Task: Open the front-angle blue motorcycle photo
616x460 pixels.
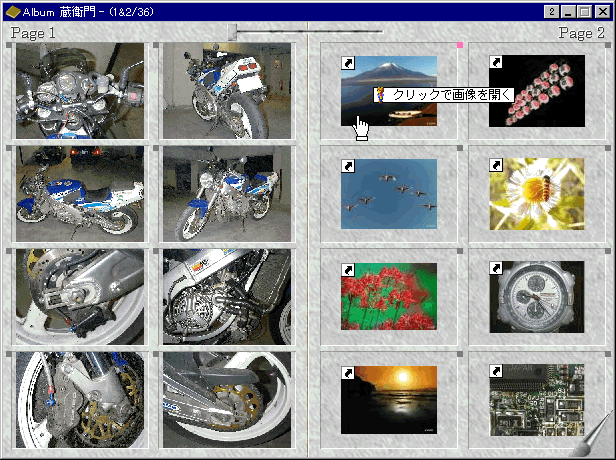Action: coord(227,194)
